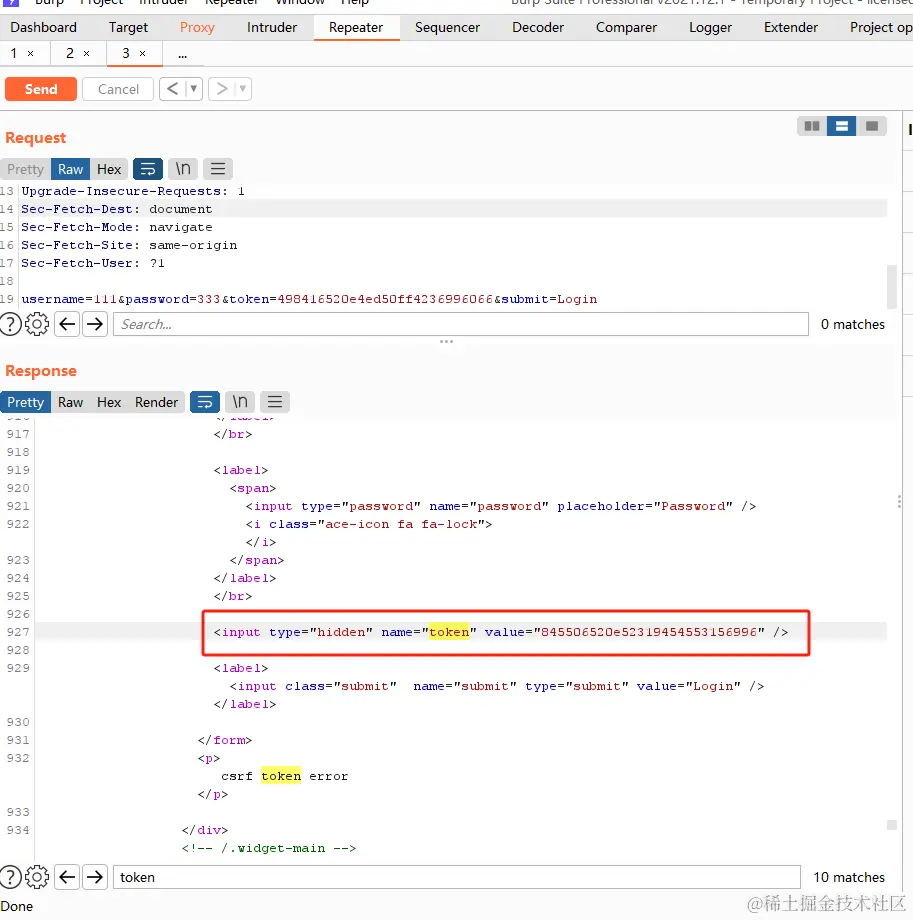Switch Request view to Pretty
The height and width of the screenshot is (920, 913).
25,170
